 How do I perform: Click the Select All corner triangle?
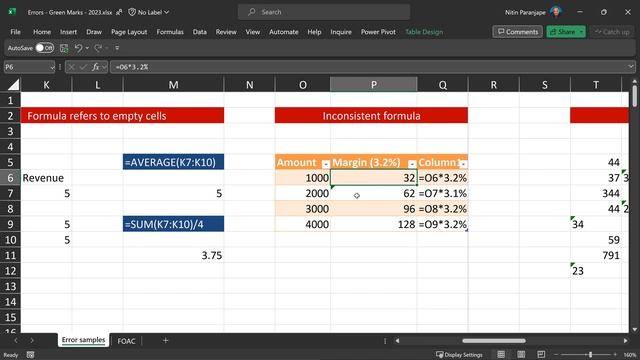click(x=13, y=84)
